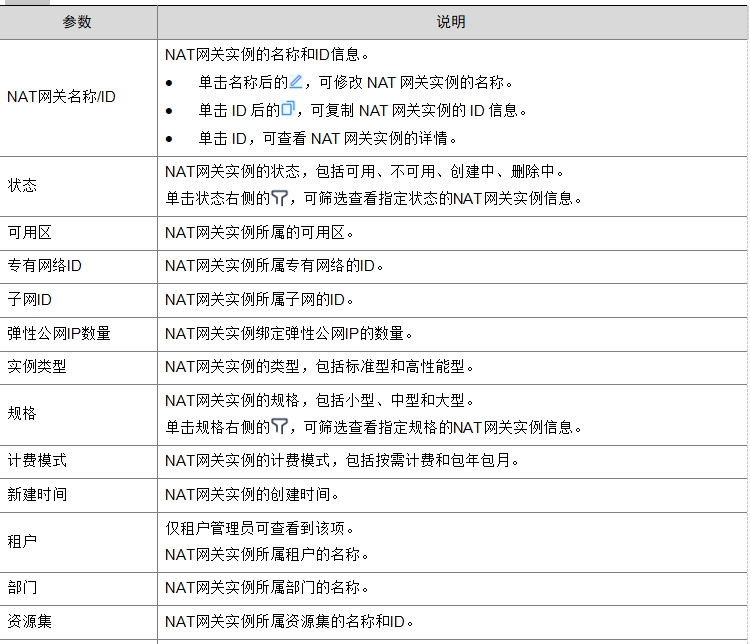This screenshot has height=644, width=750.
Task: Click the 状态 parameter cell
Action: (x=78, y=186)
